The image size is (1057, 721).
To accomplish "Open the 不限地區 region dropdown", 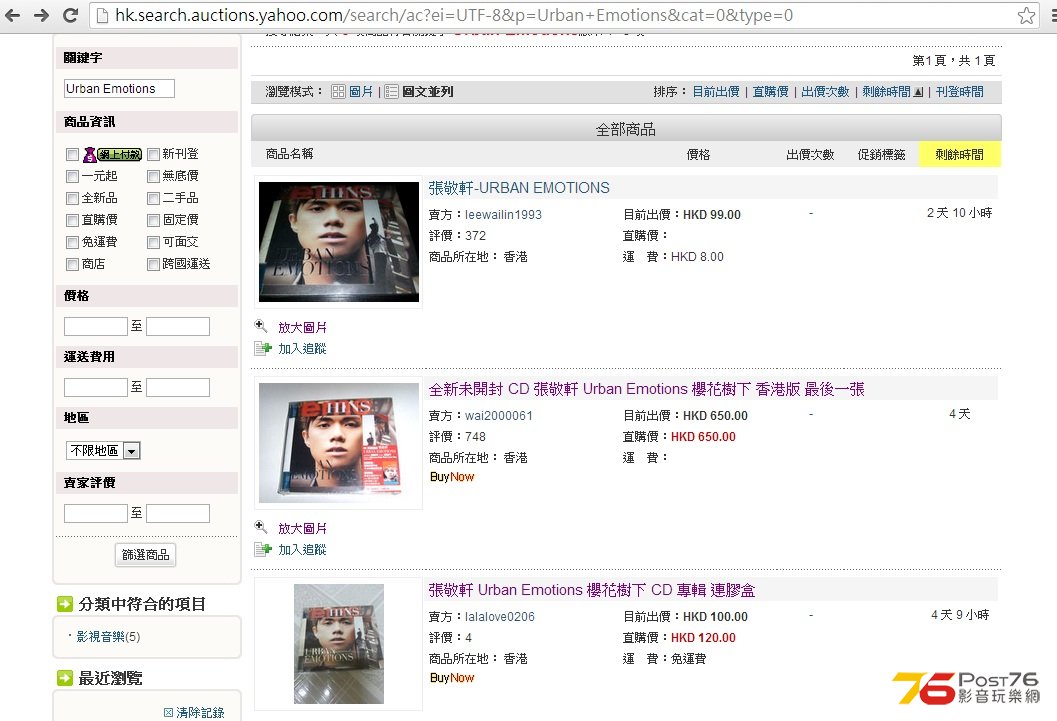I will click(103, 450).
